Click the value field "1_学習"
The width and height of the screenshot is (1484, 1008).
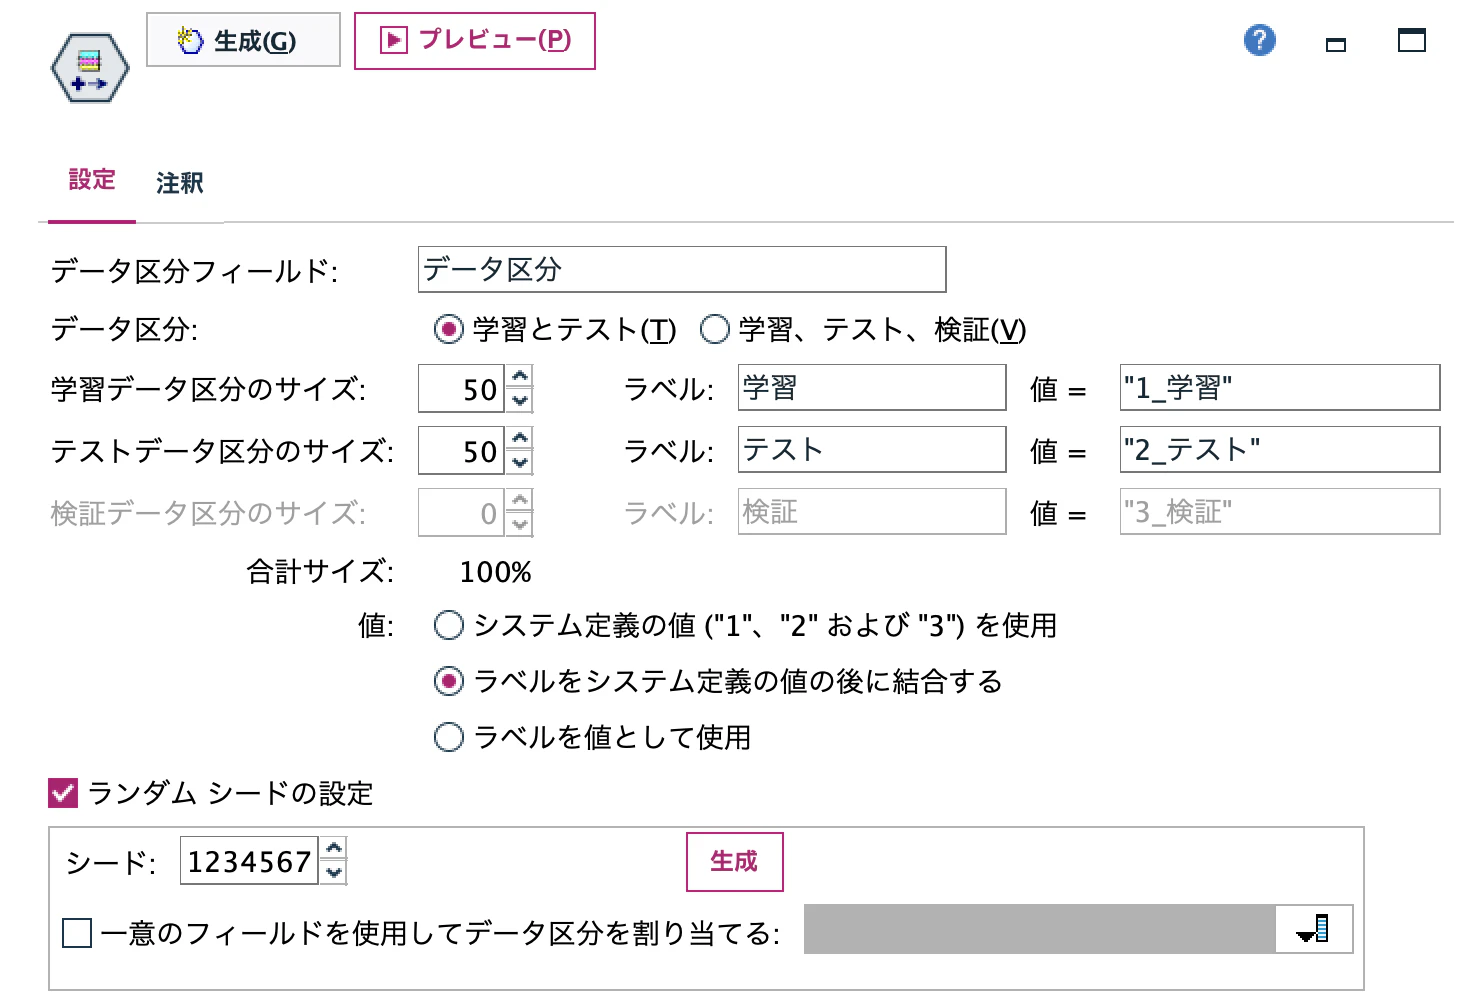1280,387
